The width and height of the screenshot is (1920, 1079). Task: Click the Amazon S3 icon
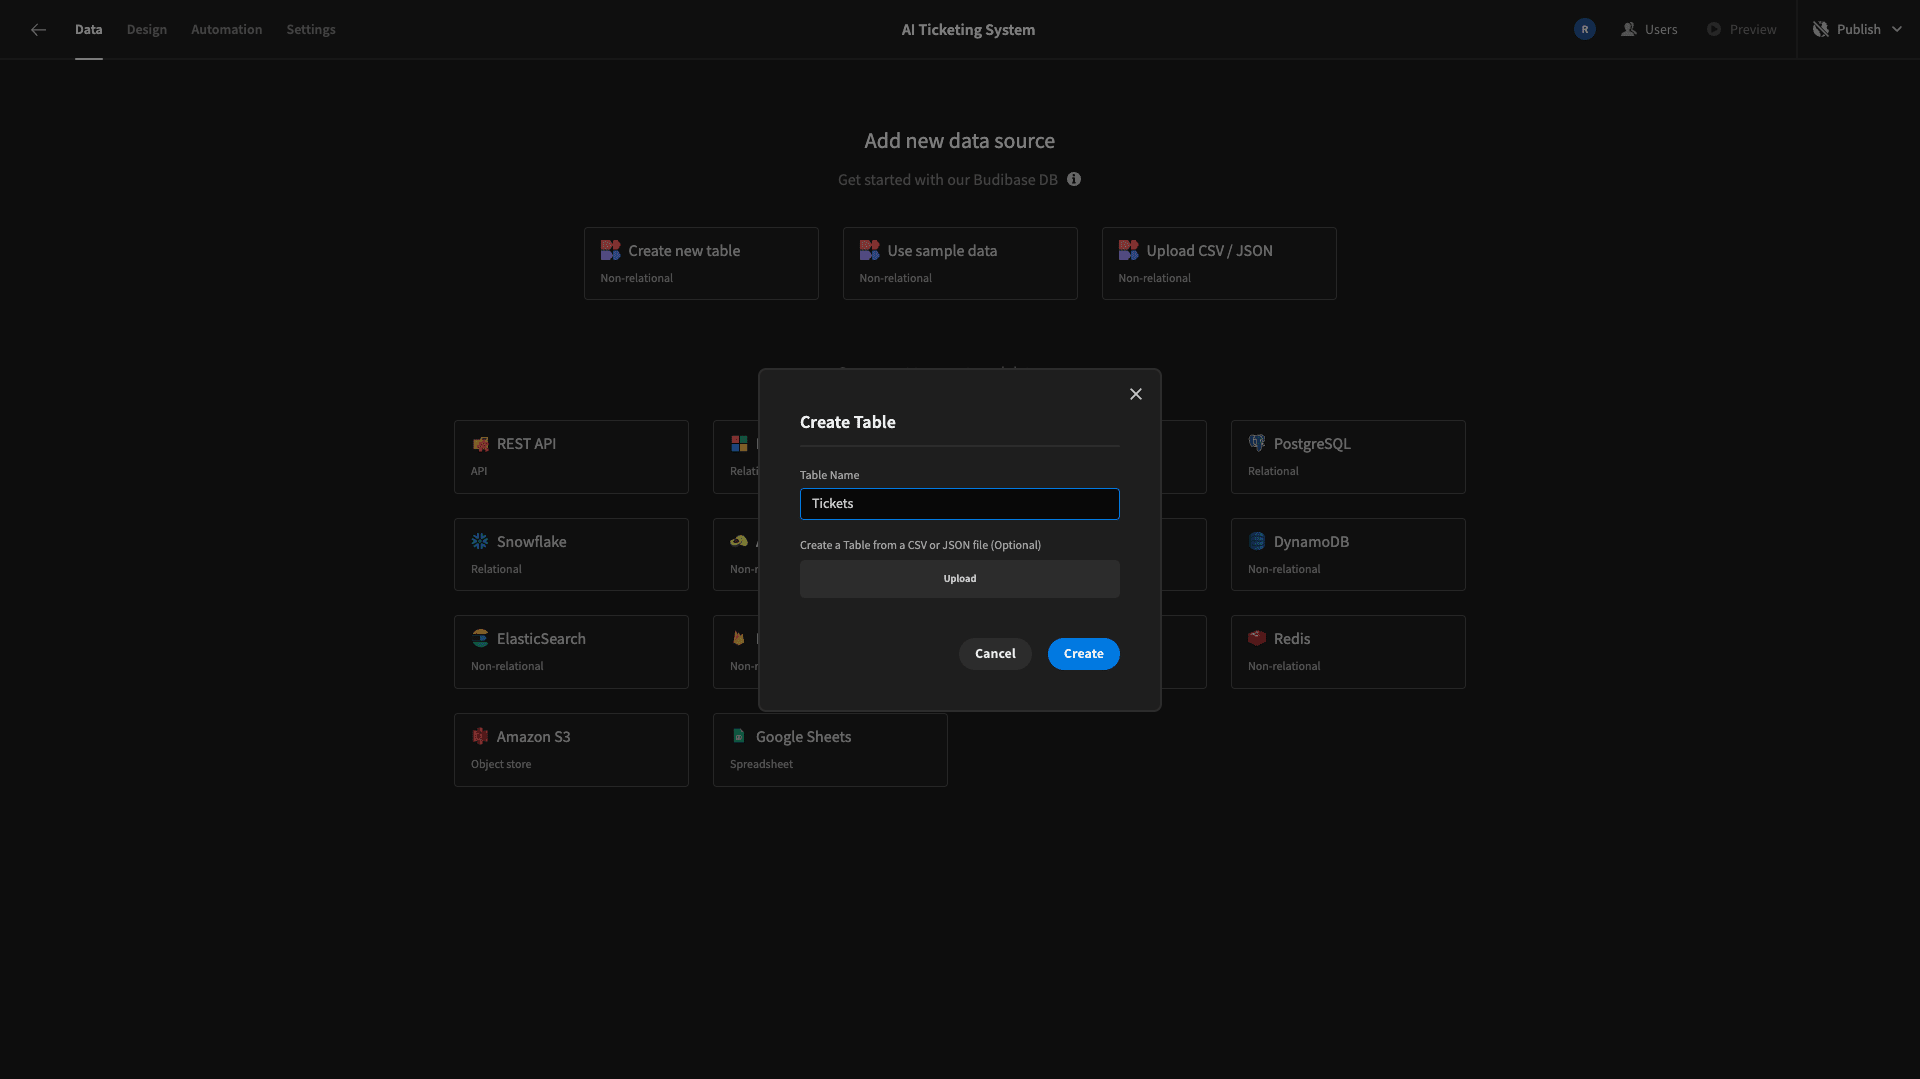tap(480, 736)
